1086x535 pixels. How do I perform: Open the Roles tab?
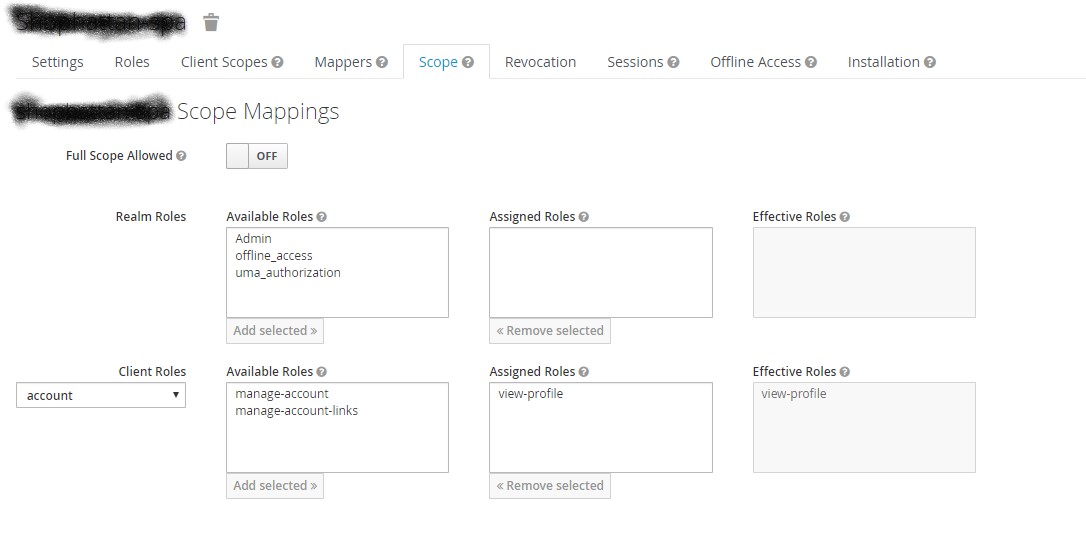pos(132,62)
